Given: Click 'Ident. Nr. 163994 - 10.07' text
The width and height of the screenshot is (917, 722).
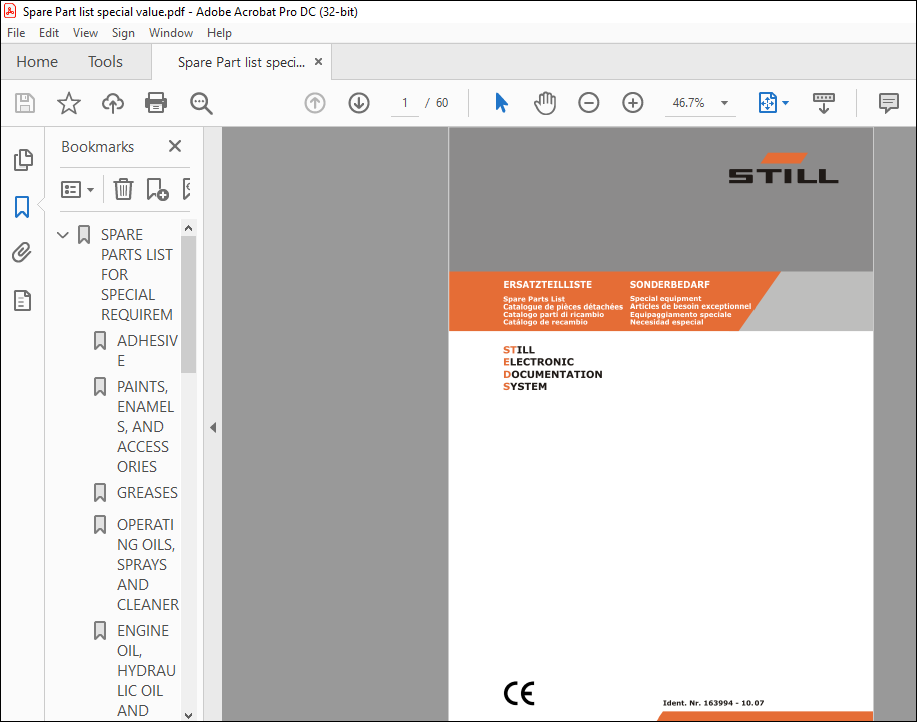Looking at the screenshot, I should (x=713, y=703).
